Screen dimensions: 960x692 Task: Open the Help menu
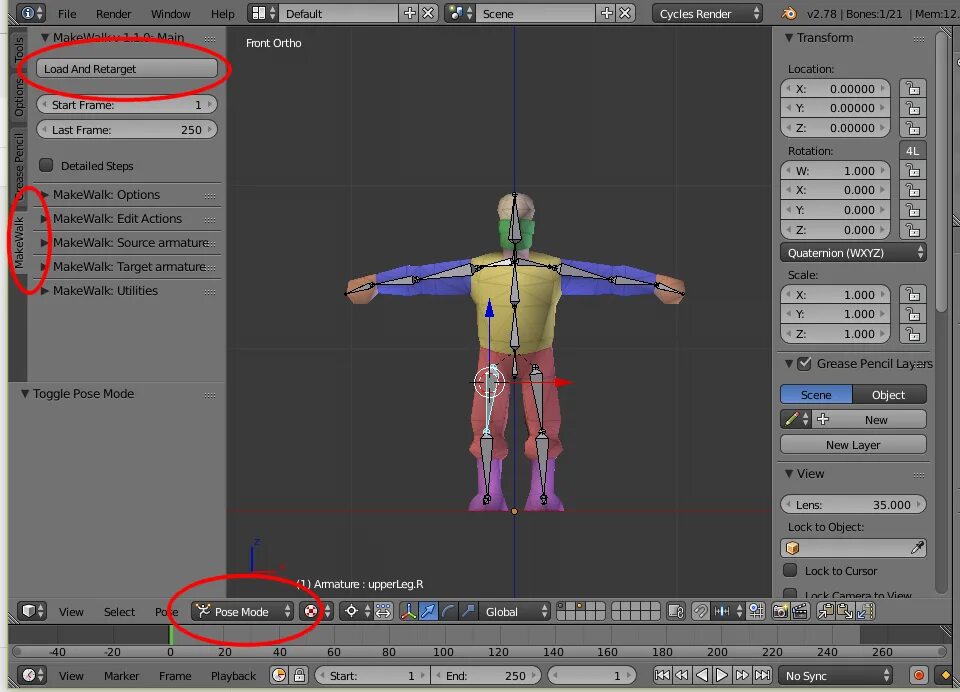(x=222, y=13)
